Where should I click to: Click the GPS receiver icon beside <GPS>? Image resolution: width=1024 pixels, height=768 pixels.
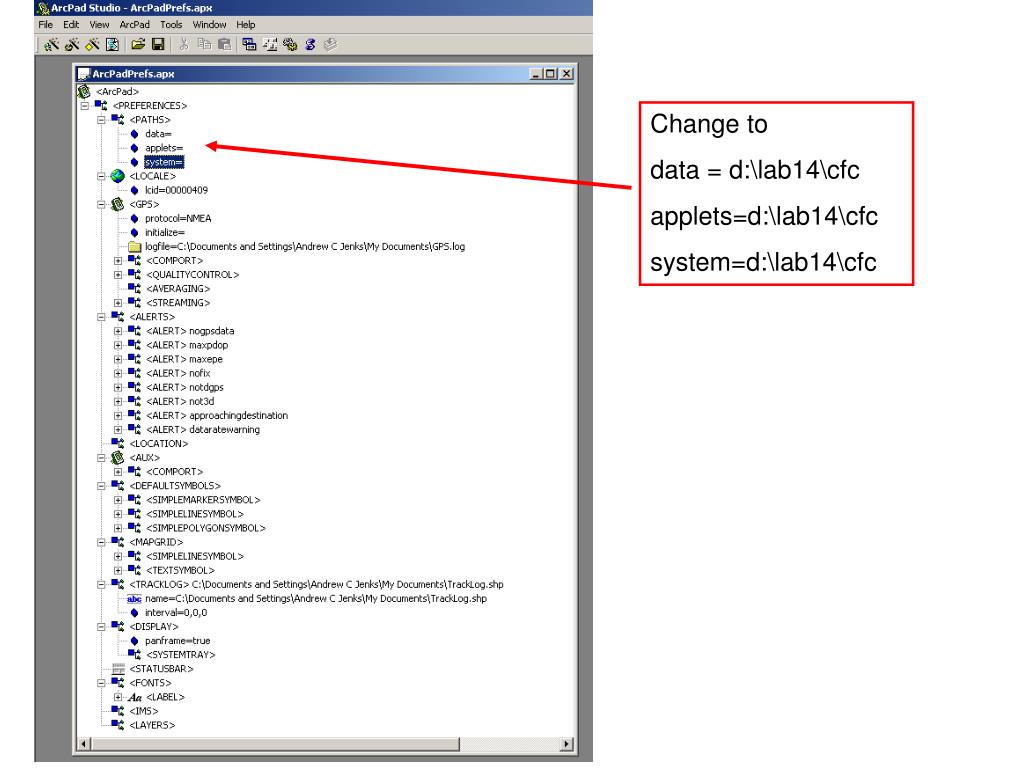click(x=118, y=204)
